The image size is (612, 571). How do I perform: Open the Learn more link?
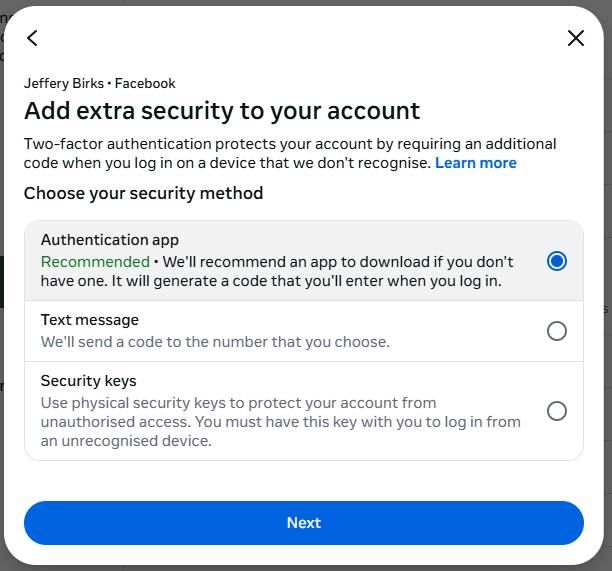(475, 163)
